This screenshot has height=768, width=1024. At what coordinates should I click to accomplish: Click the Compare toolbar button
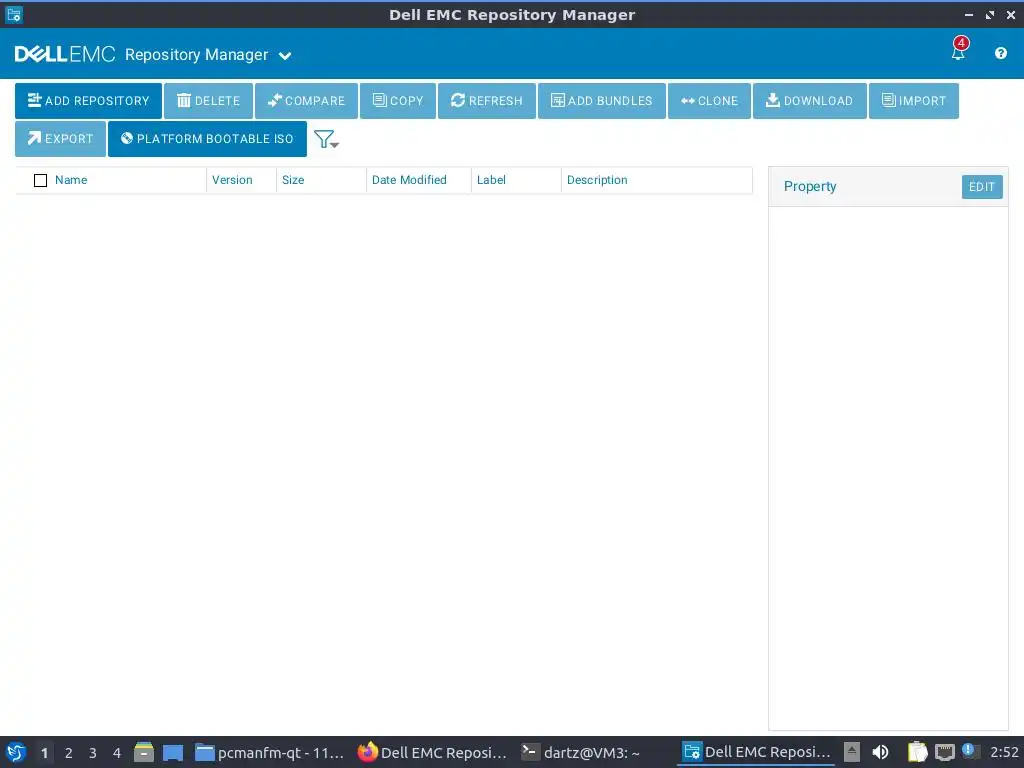tap(306, 101)
